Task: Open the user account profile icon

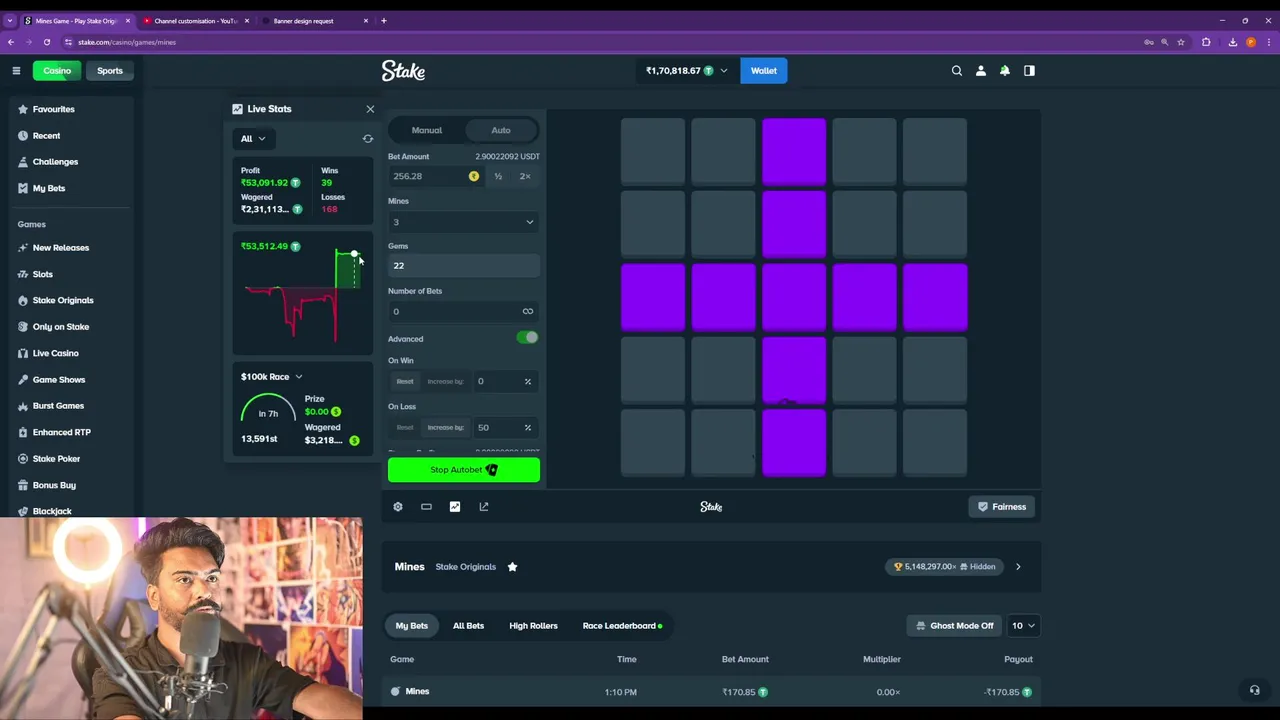Action: [x=981, y=70]
